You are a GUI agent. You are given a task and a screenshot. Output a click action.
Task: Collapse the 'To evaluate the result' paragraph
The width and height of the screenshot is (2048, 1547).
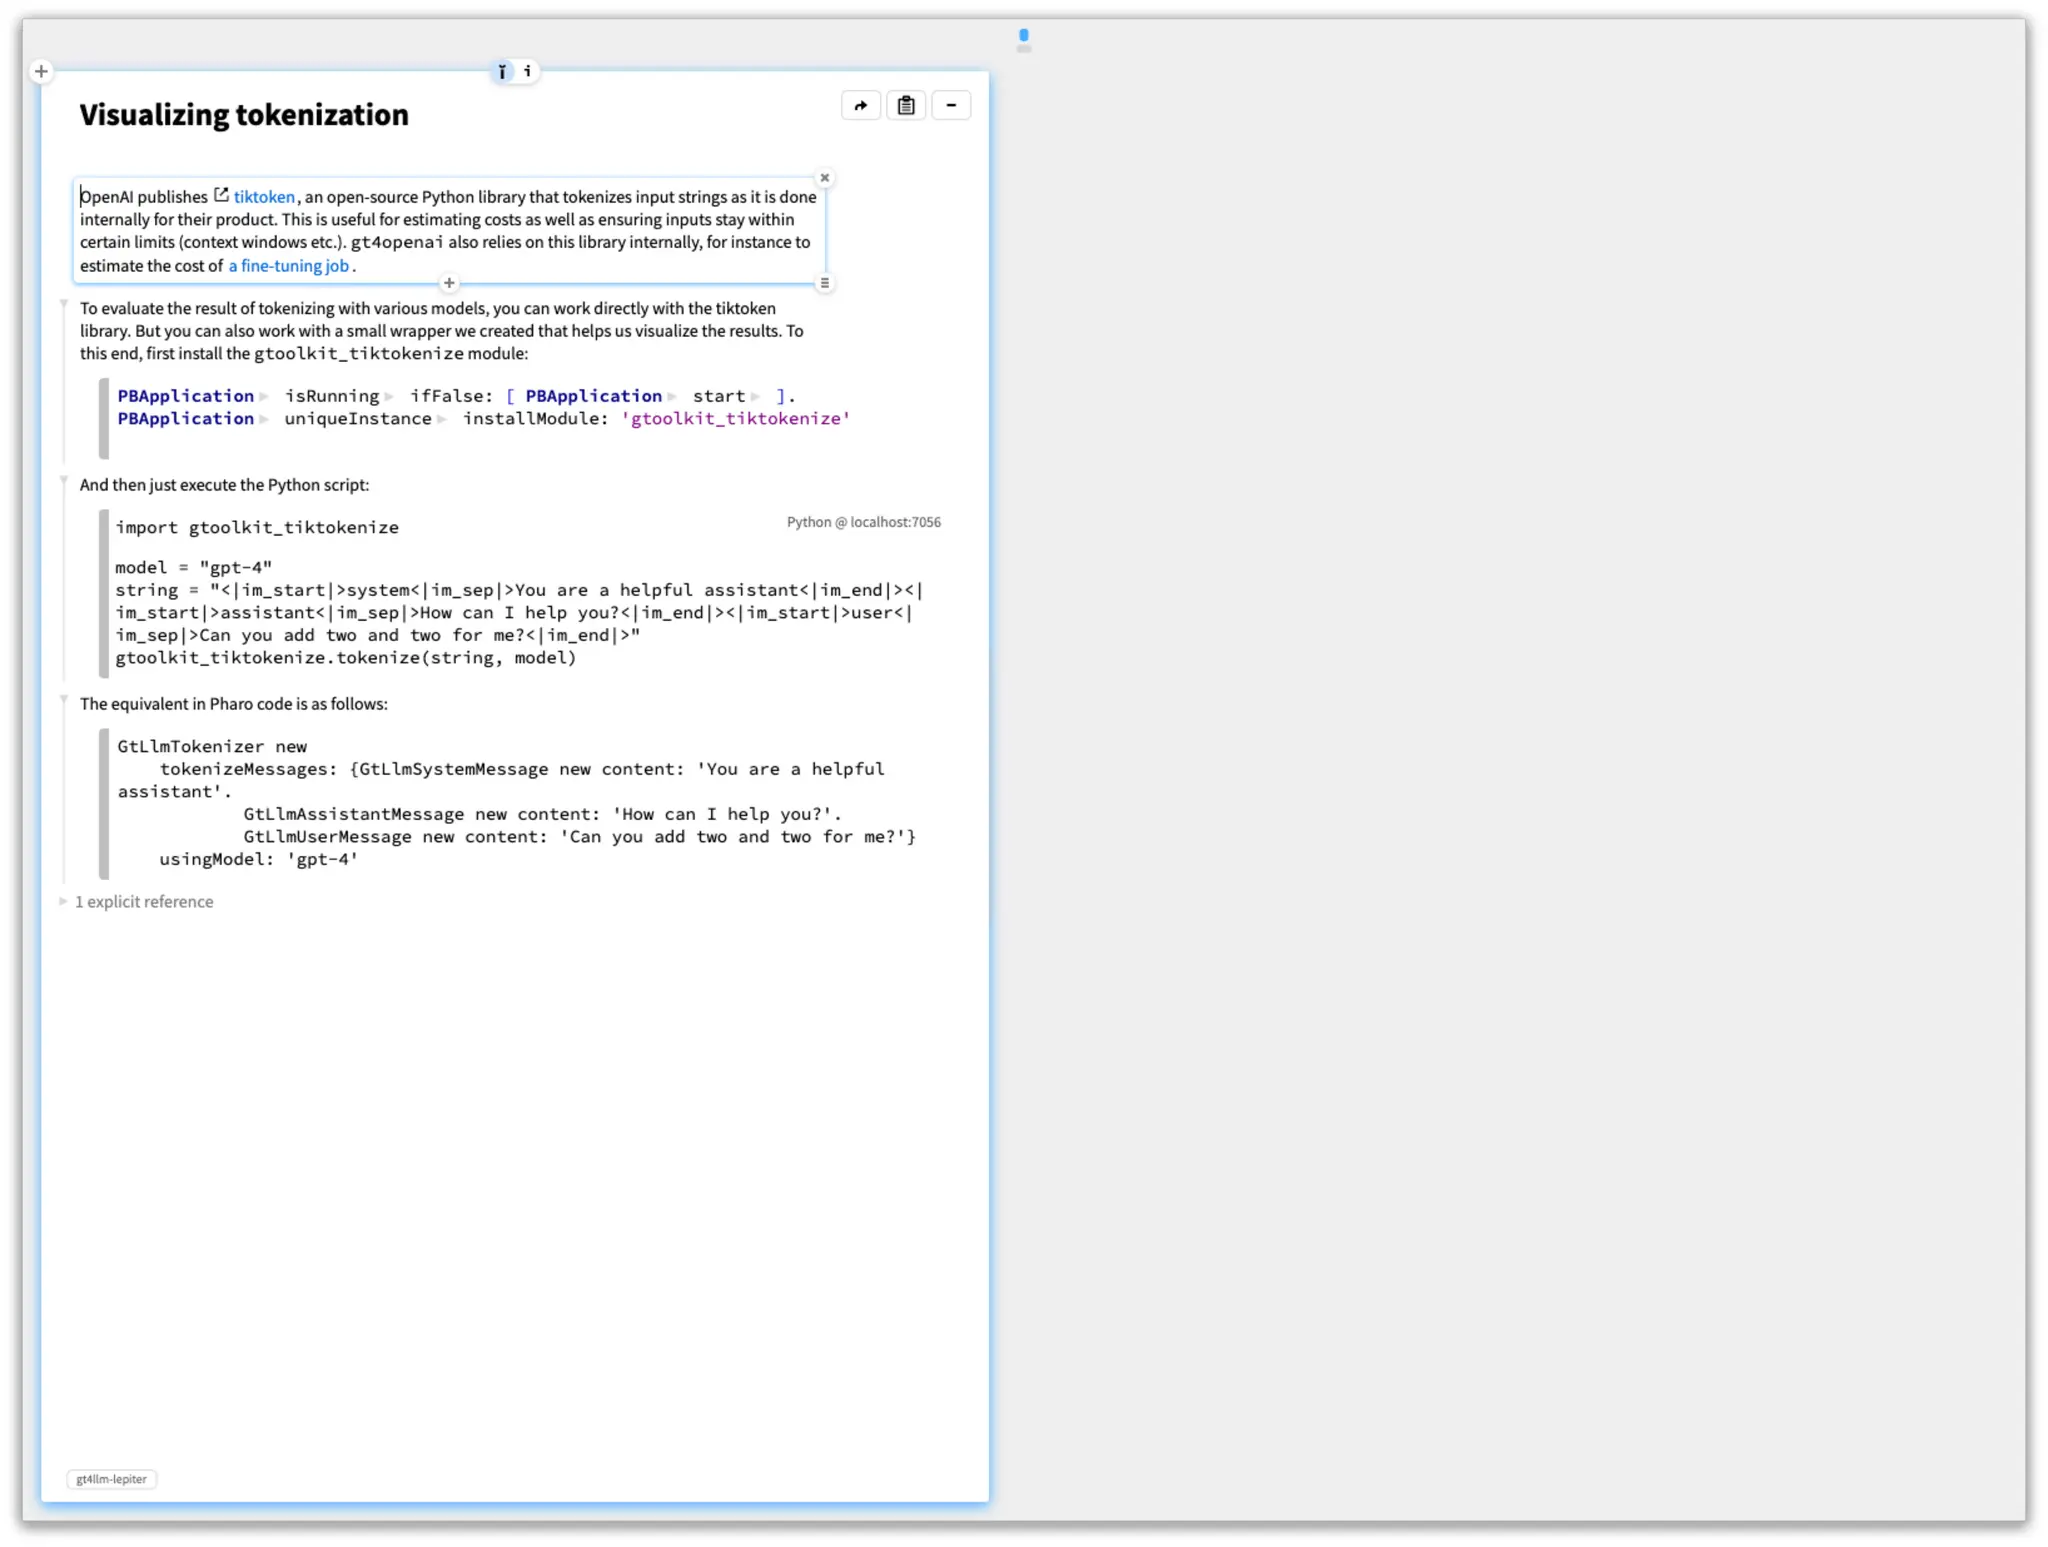(x=64, y=303)
